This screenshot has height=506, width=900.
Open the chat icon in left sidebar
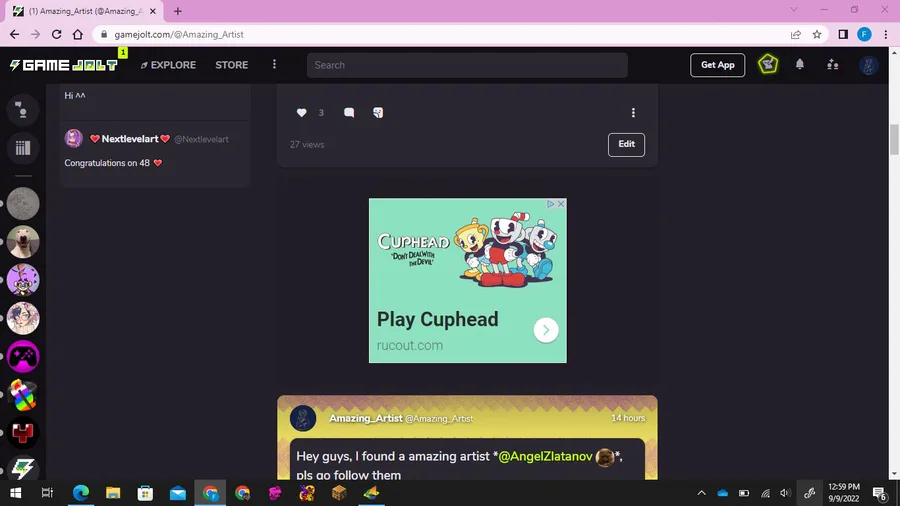click(x=23, y=110)
